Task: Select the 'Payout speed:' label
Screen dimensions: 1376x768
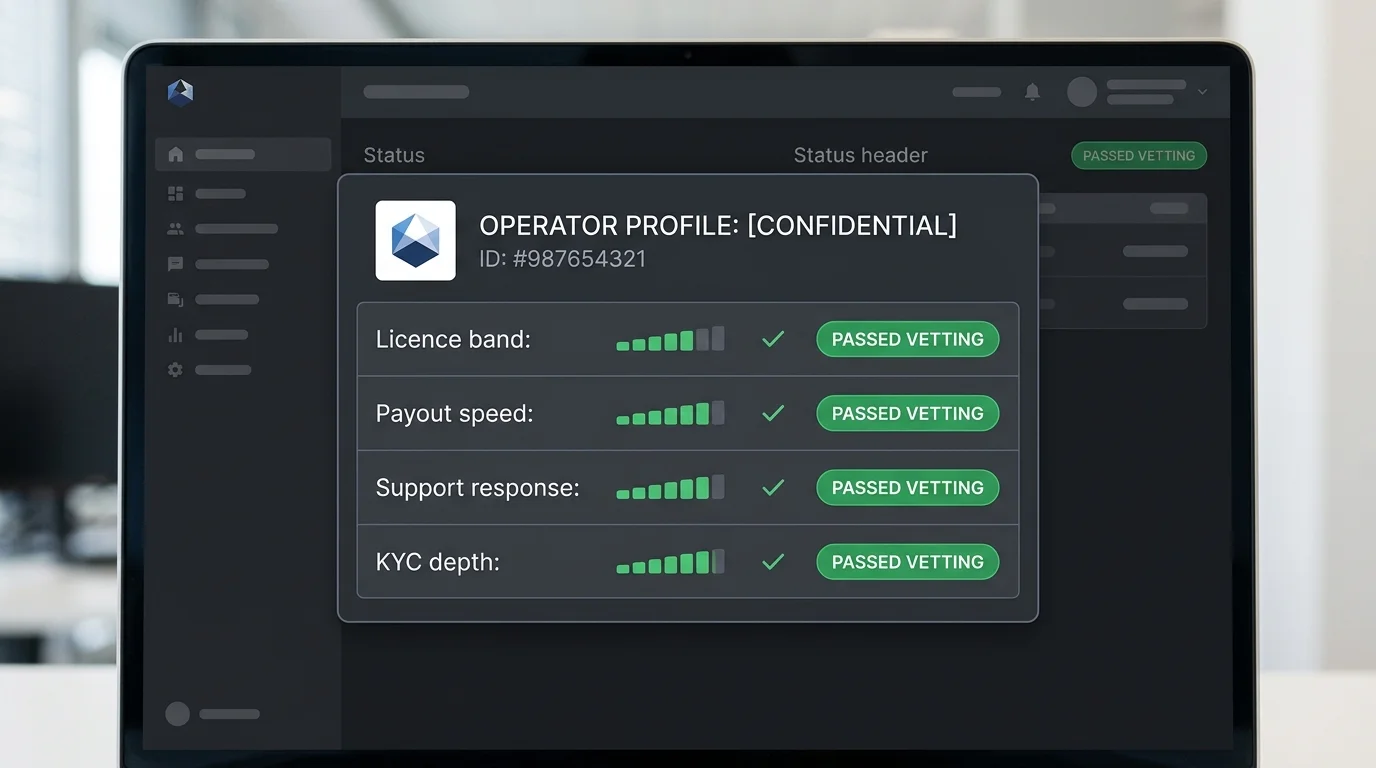Action: (454, 413)
